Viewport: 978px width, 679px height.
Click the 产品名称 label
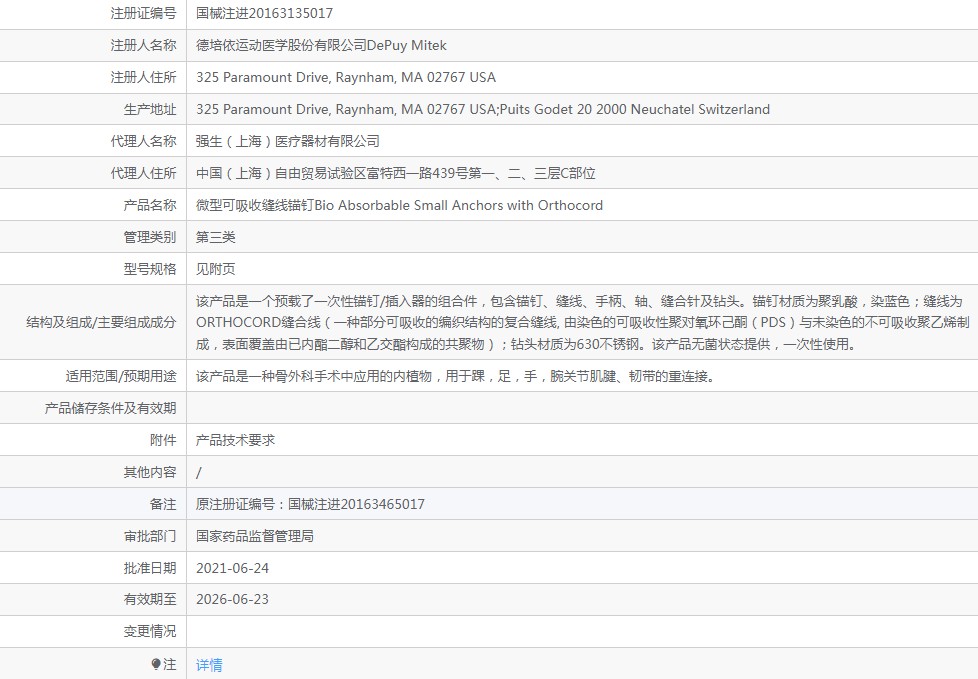tap(150, 205)
